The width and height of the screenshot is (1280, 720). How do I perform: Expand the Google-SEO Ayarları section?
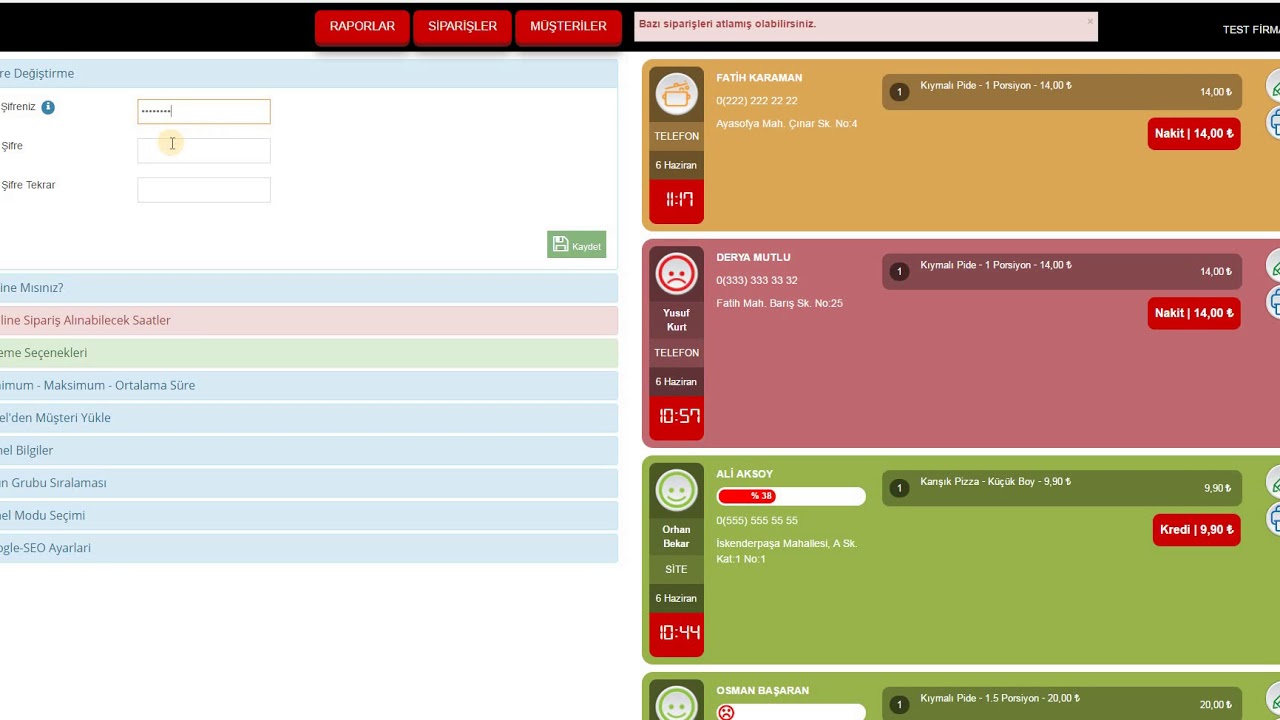pyautogui.click(x=308, y=548)
